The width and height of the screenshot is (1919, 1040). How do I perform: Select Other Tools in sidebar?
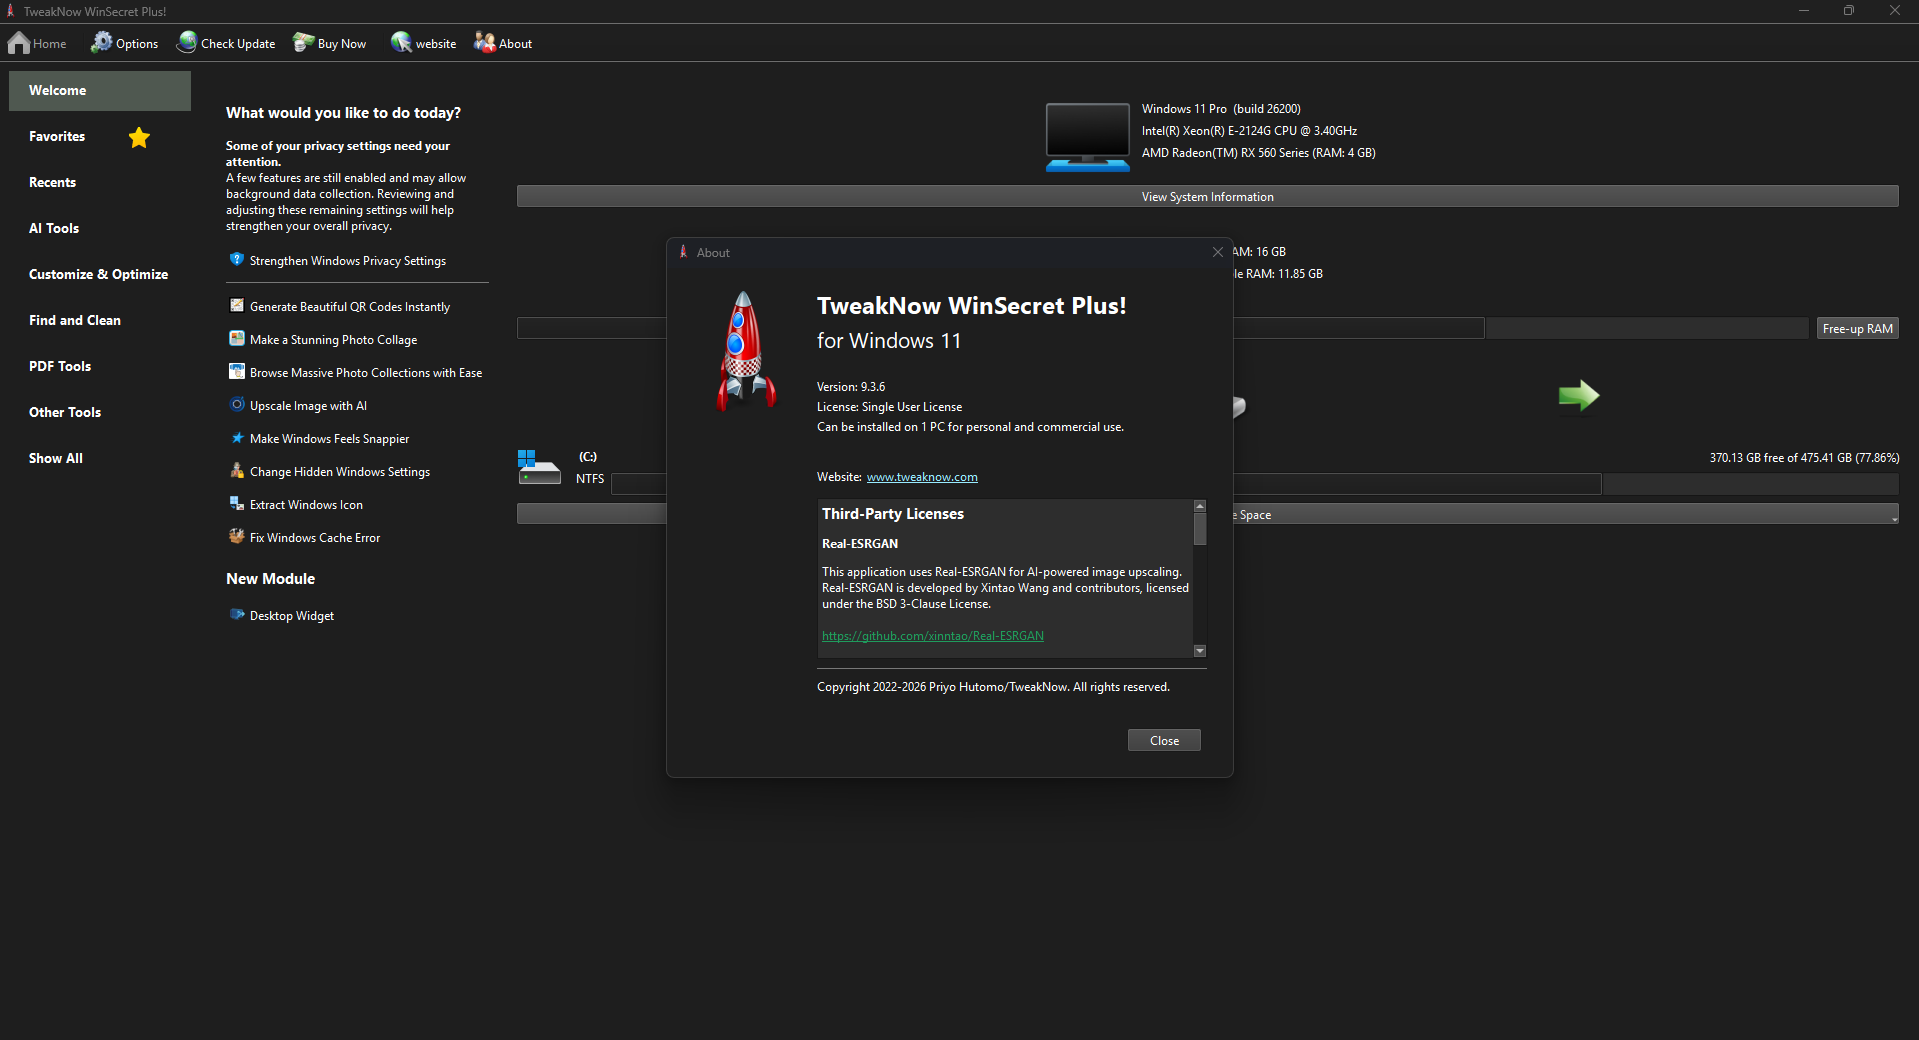click(65, 413)
